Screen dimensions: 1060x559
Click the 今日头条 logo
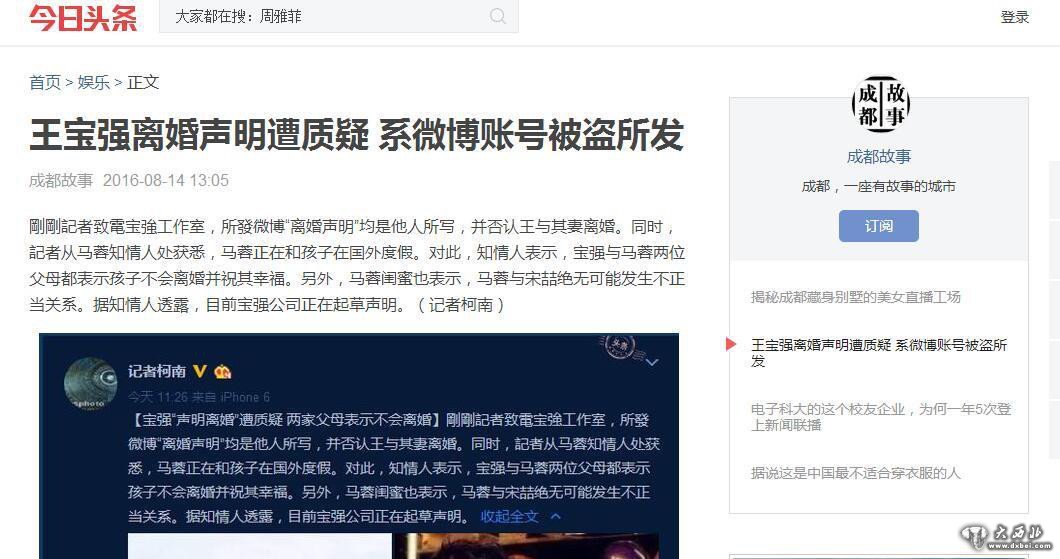pos(83,17)
